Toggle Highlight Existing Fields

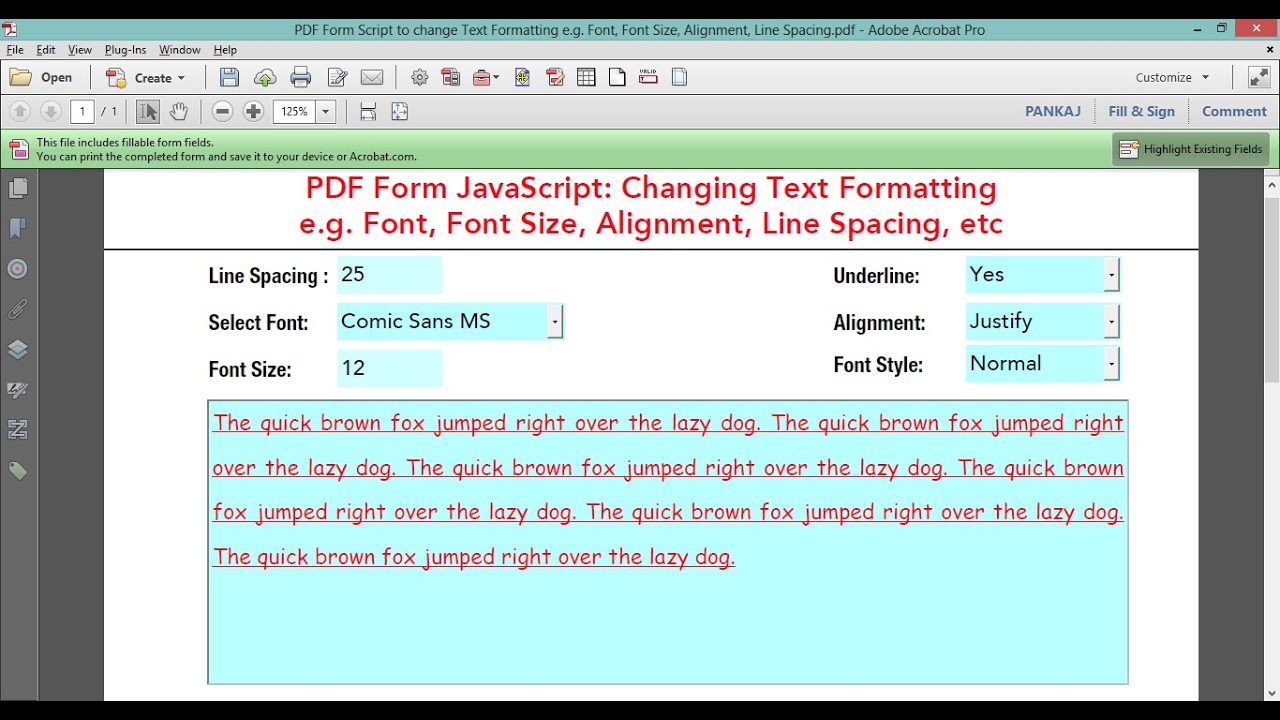[1191, 149]
